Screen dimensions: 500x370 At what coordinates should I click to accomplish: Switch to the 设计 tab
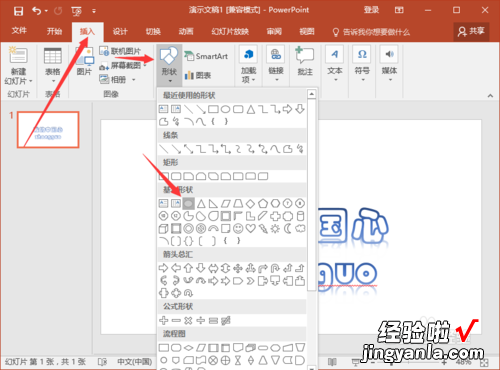tap(120, 32)
